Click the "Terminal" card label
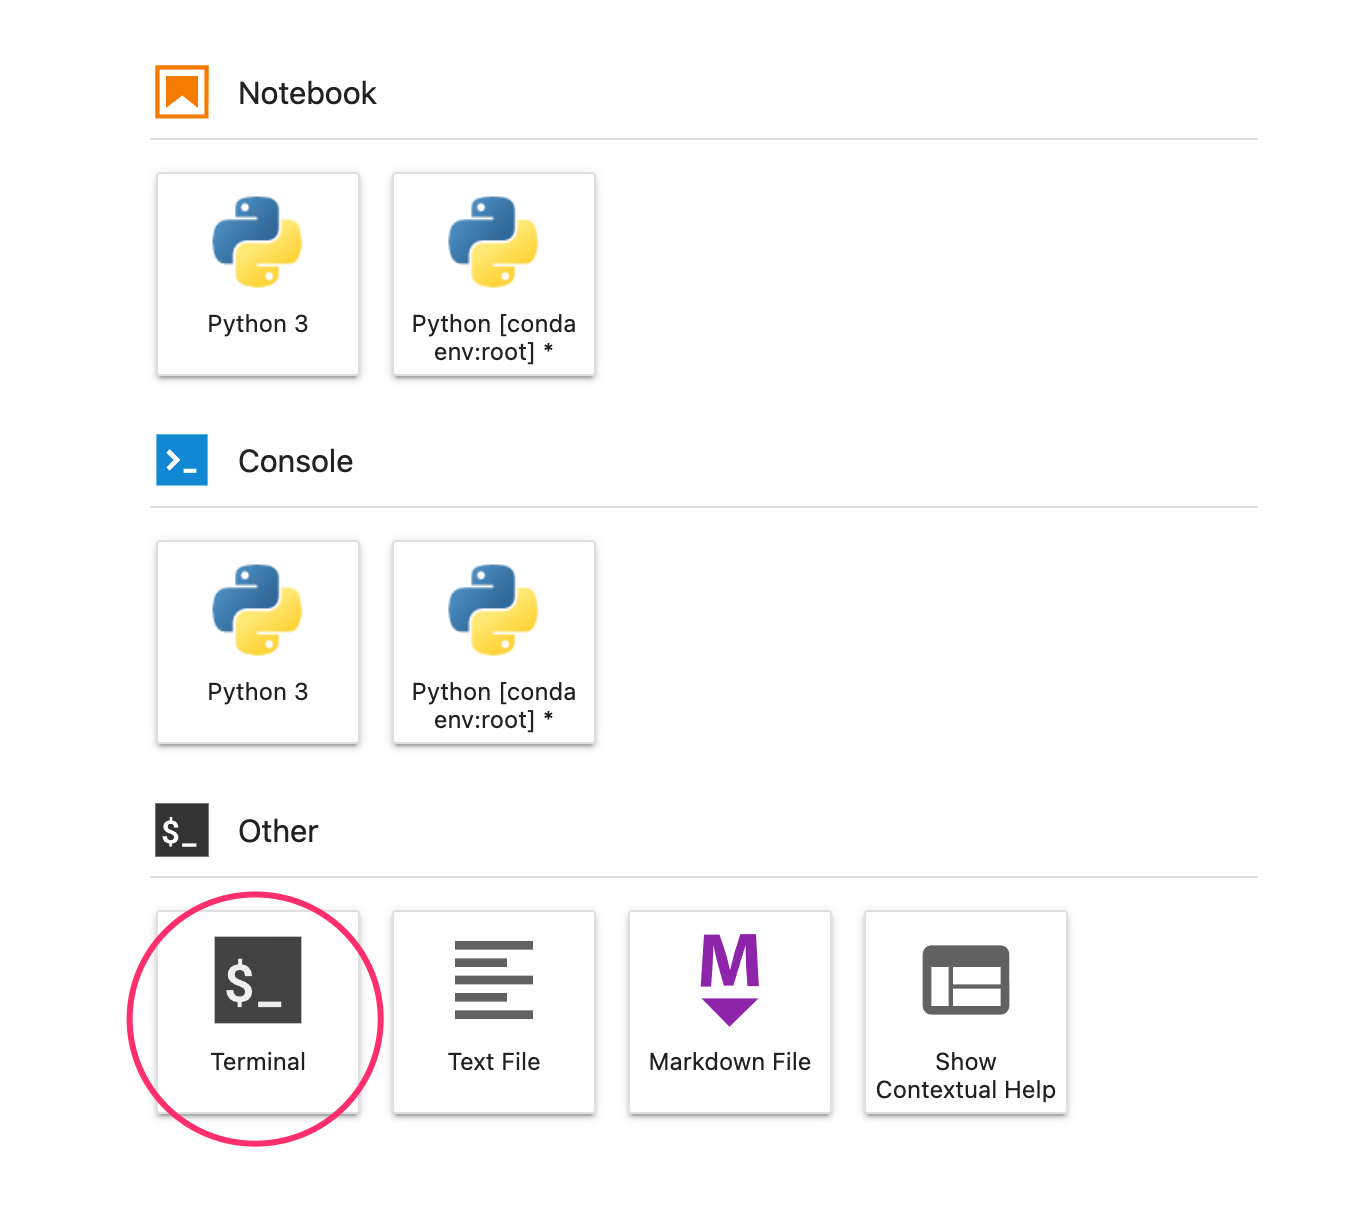The image size is (1346, 1228). [x=257, y=1062]
